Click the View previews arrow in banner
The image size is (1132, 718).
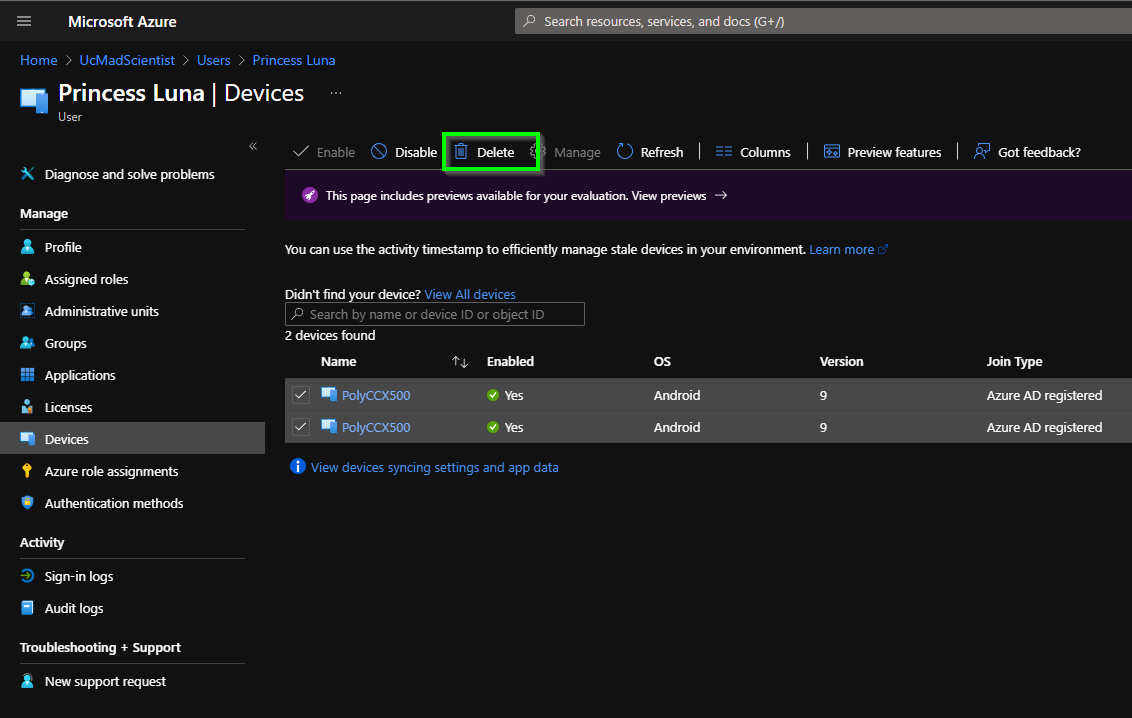720,196
